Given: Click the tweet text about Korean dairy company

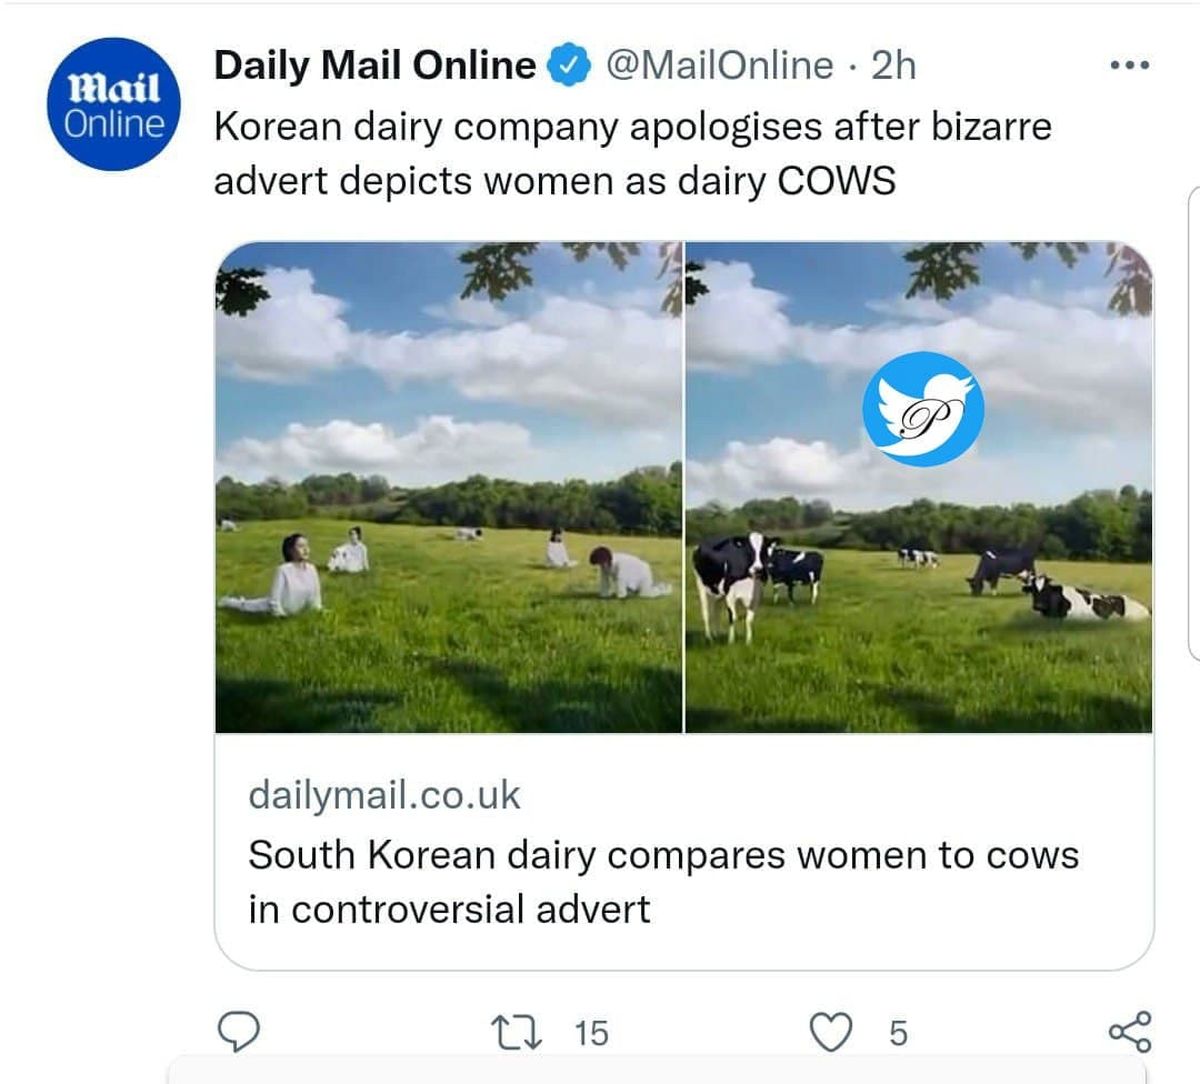Looking at the screenshot, I should (x=632, y=154).
